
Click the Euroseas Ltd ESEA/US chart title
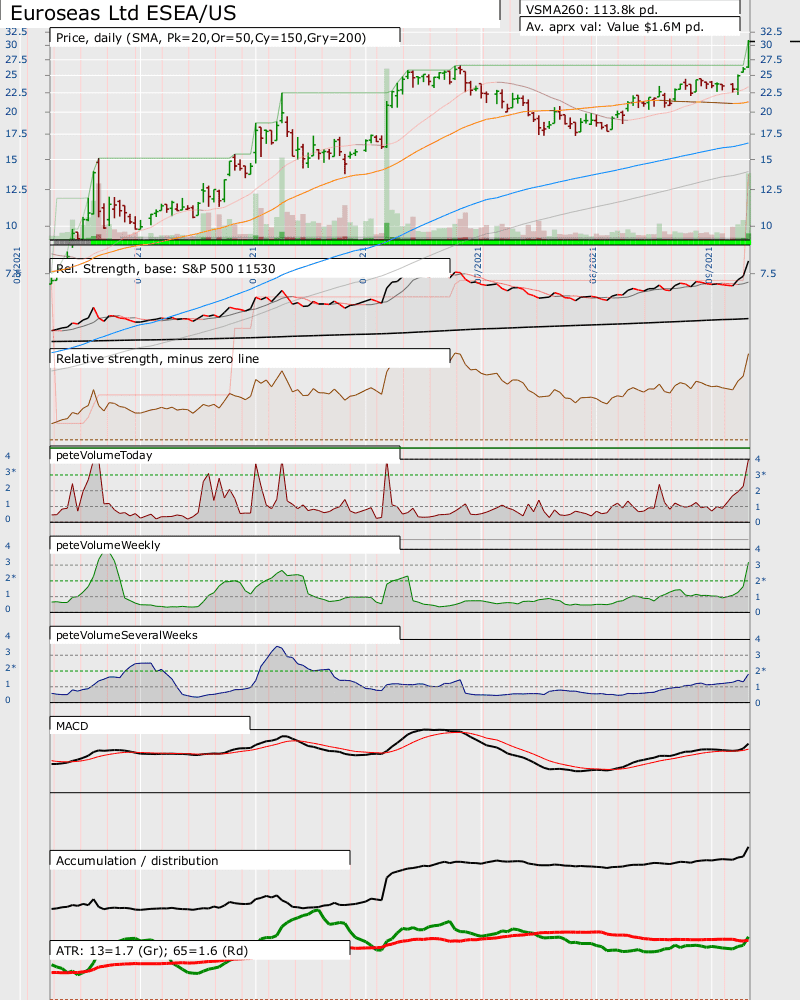(x=123, y=12)
